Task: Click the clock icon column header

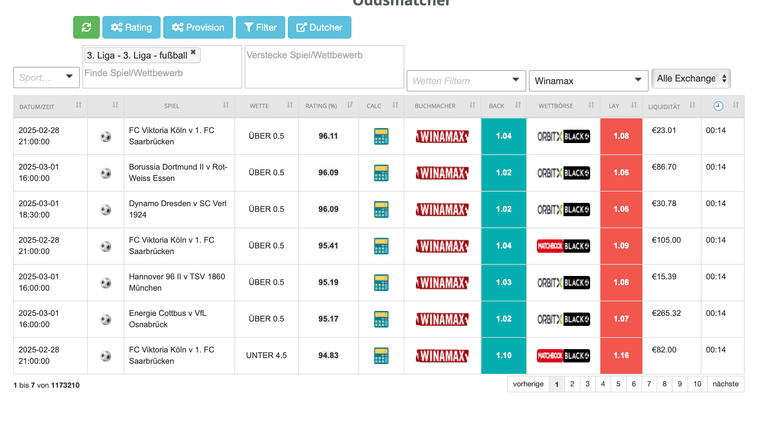Action: (x=718, y=106)
